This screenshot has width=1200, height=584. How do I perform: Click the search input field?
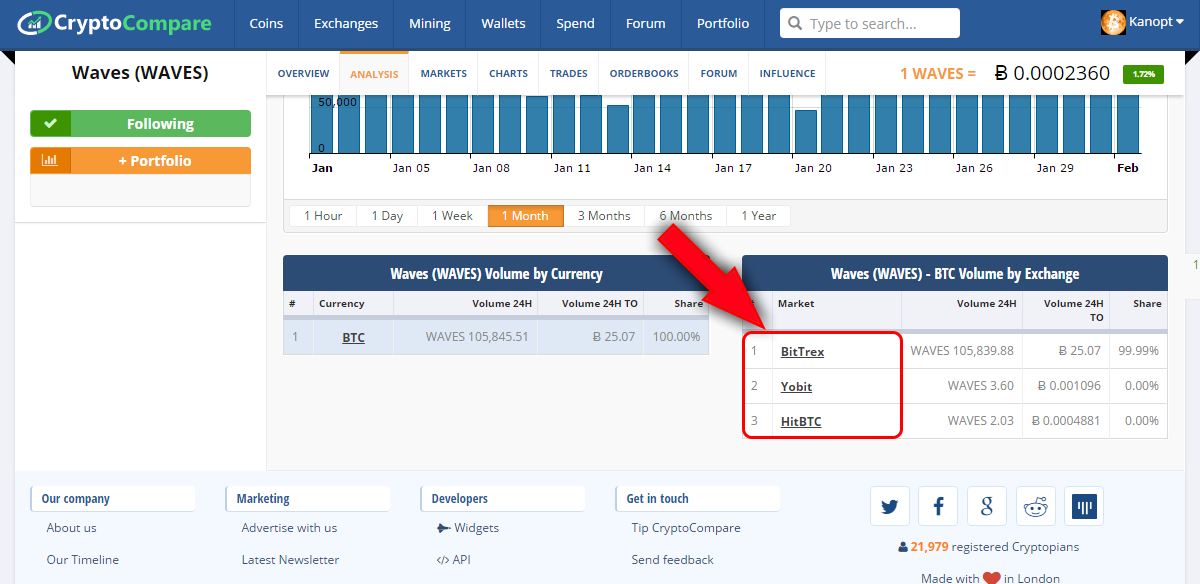click(870, 23)
